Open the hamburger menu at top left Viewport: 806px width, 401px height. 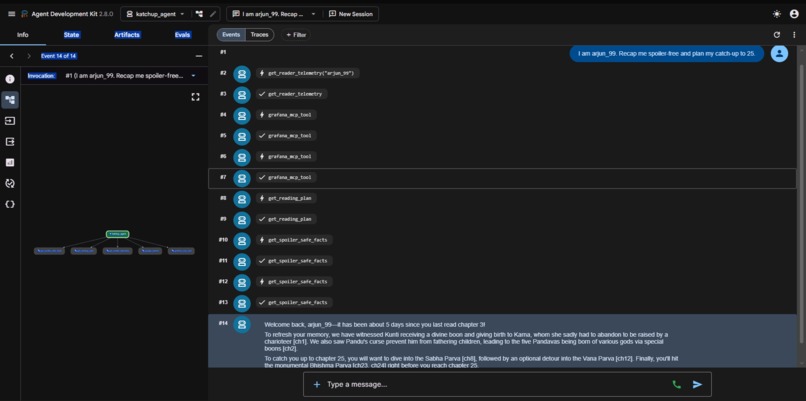pos(11,14)
